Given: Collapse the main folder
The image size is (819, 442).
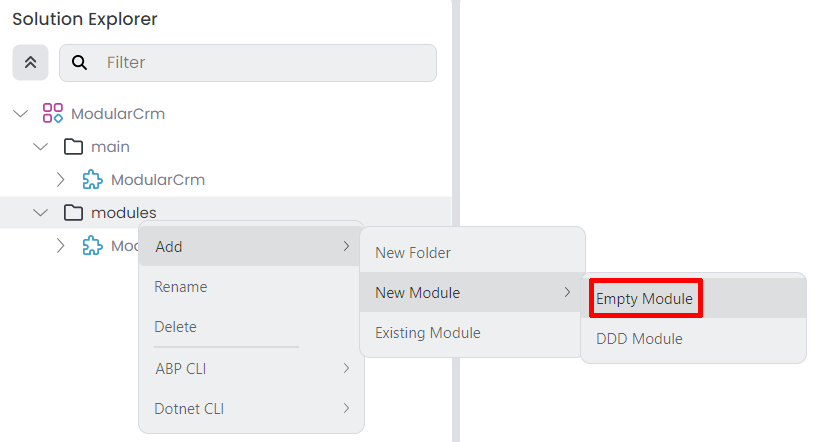Looking at the screenshot, I should point(41,147).
